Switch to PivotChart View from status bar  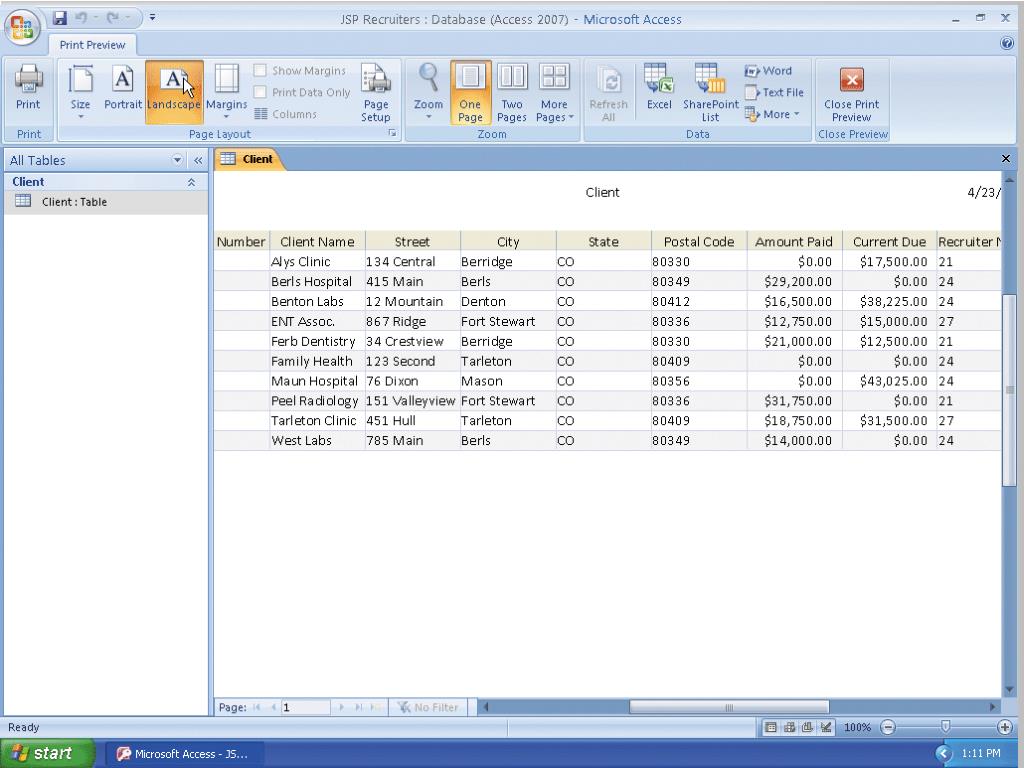coord(807,727)
